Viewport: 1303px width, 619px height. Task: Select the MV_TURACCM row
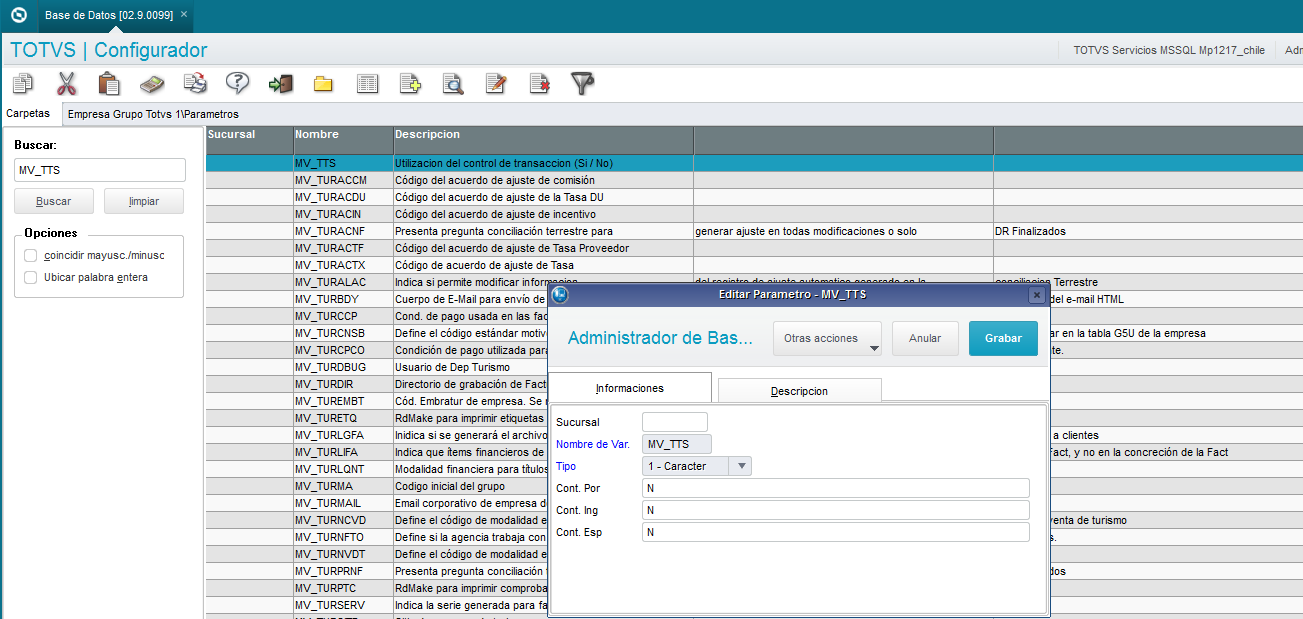[x=754, y=180]
